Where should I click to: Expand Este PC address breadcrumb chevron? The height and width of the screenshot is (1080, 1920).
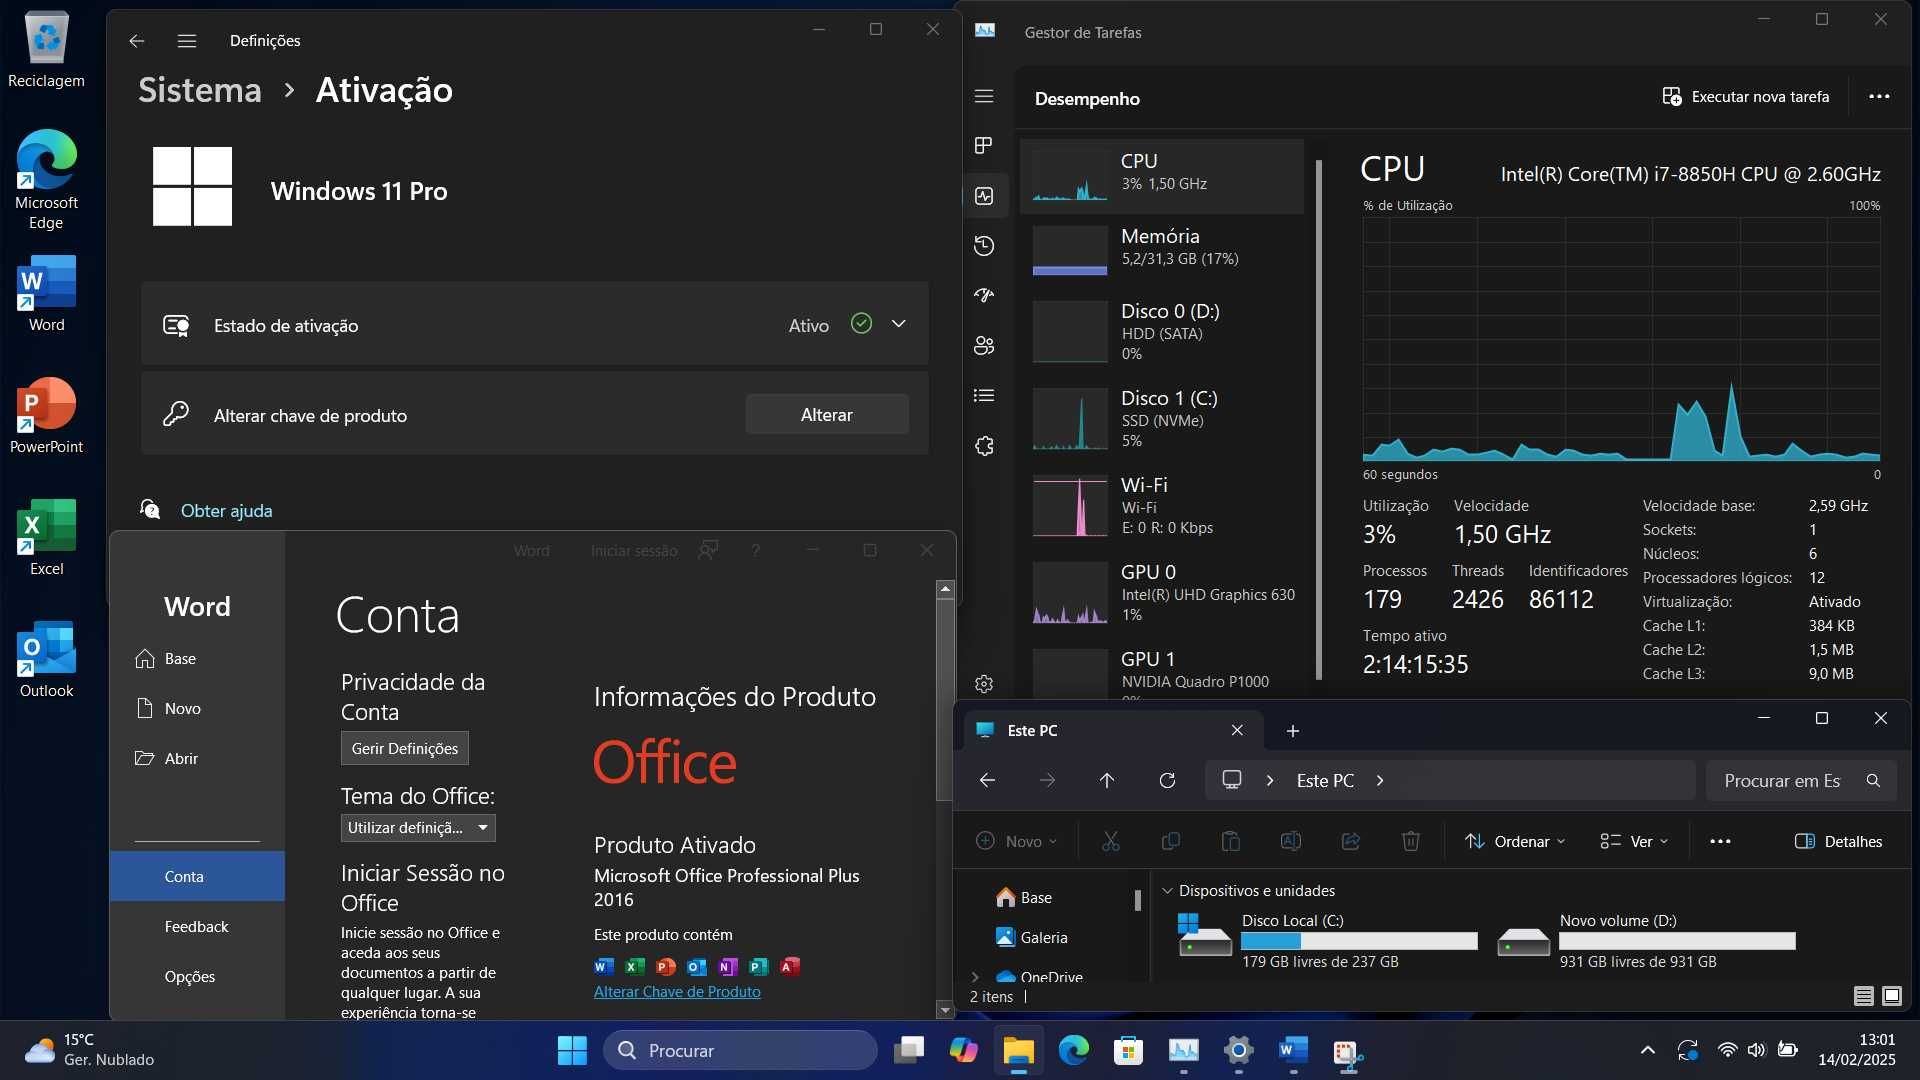[x=1380, y=781]
